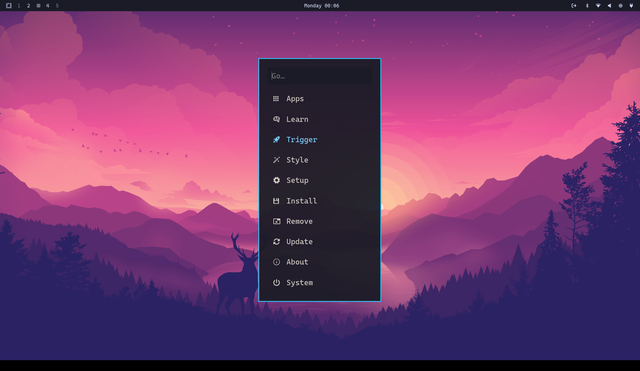Open the Setup menu entry

[320, 180]
